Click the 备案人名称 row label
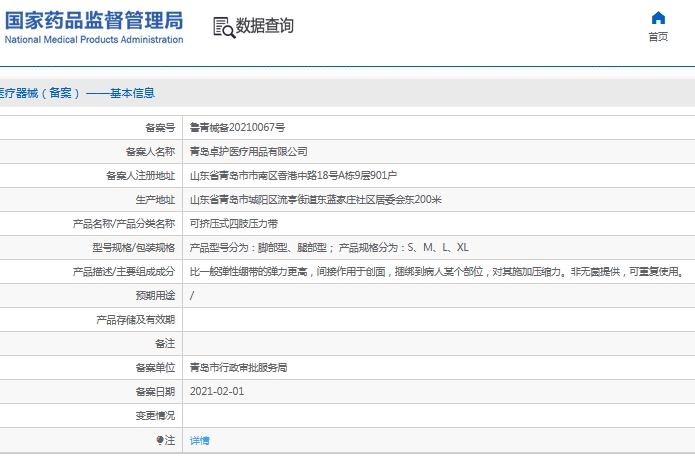Viewport: 695px width, 462px height. click(150, 152)
